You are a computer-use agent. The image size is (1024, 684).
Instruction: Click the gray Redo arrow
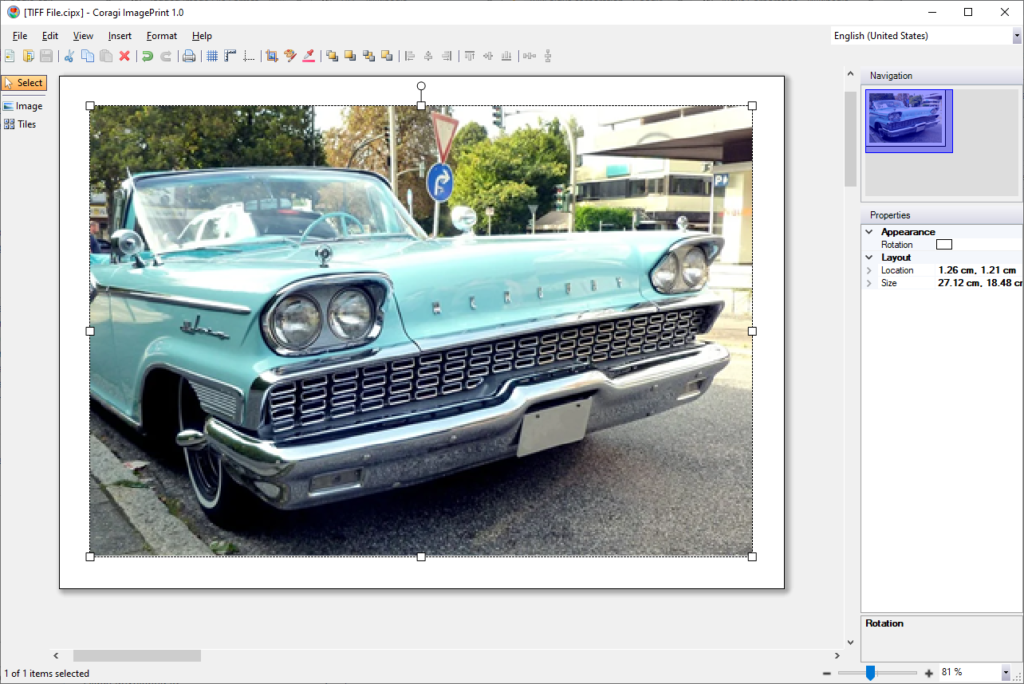coord(166,56)
